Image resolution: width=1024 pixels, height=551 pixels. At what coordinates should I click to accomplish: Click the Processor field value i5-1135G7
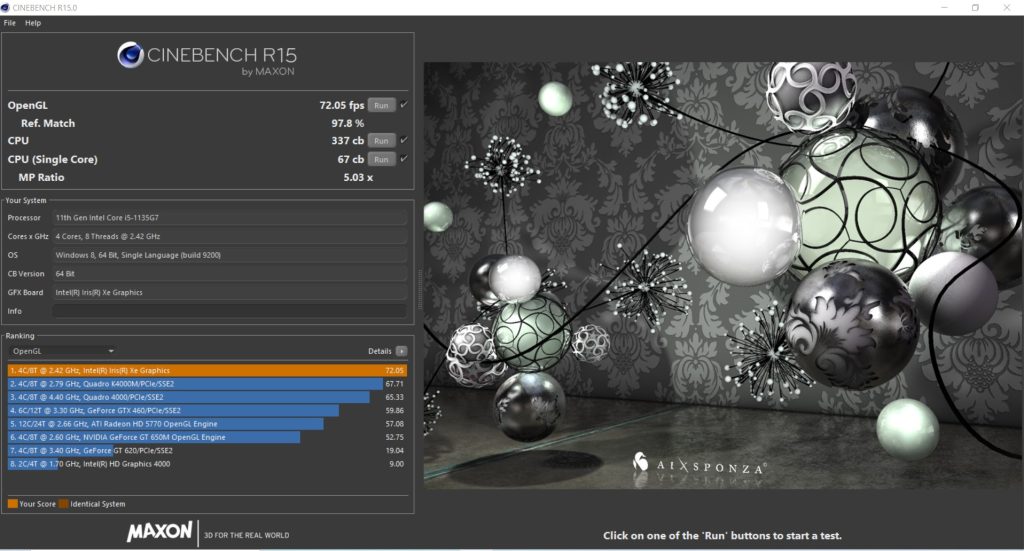tap(229, 217)
